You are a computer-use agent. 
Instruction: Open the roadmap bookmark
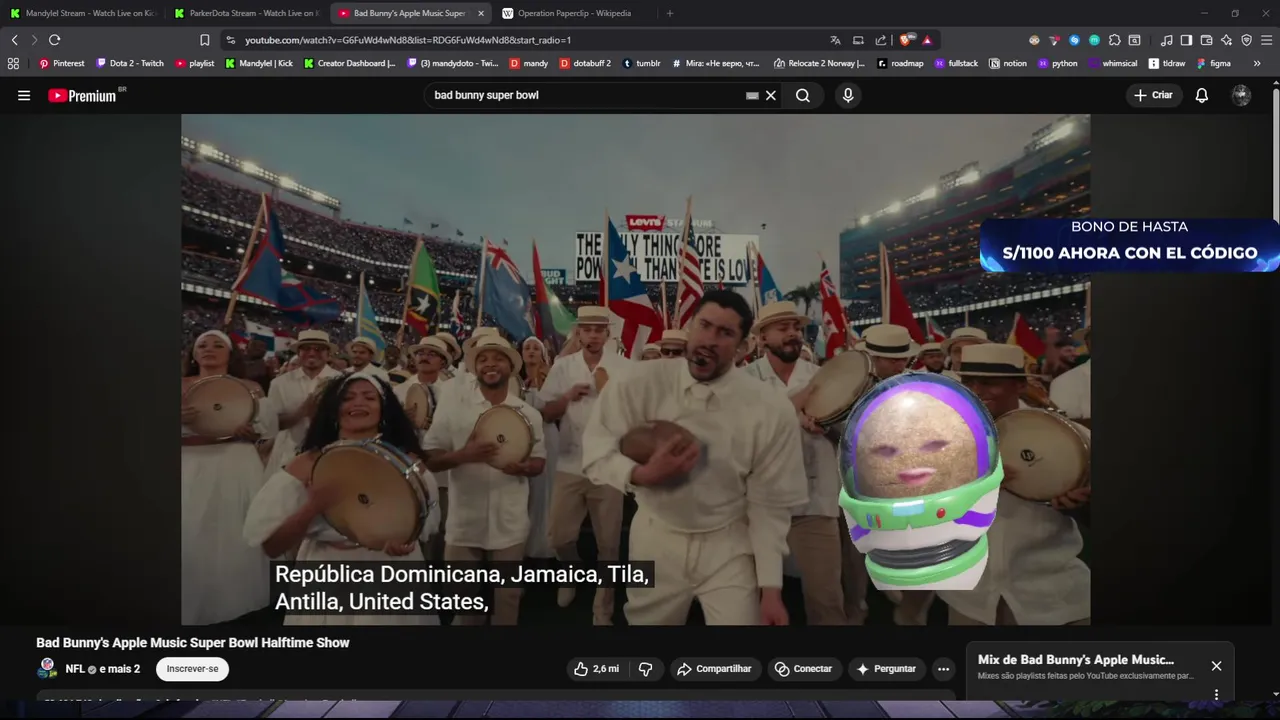[901, 63]
